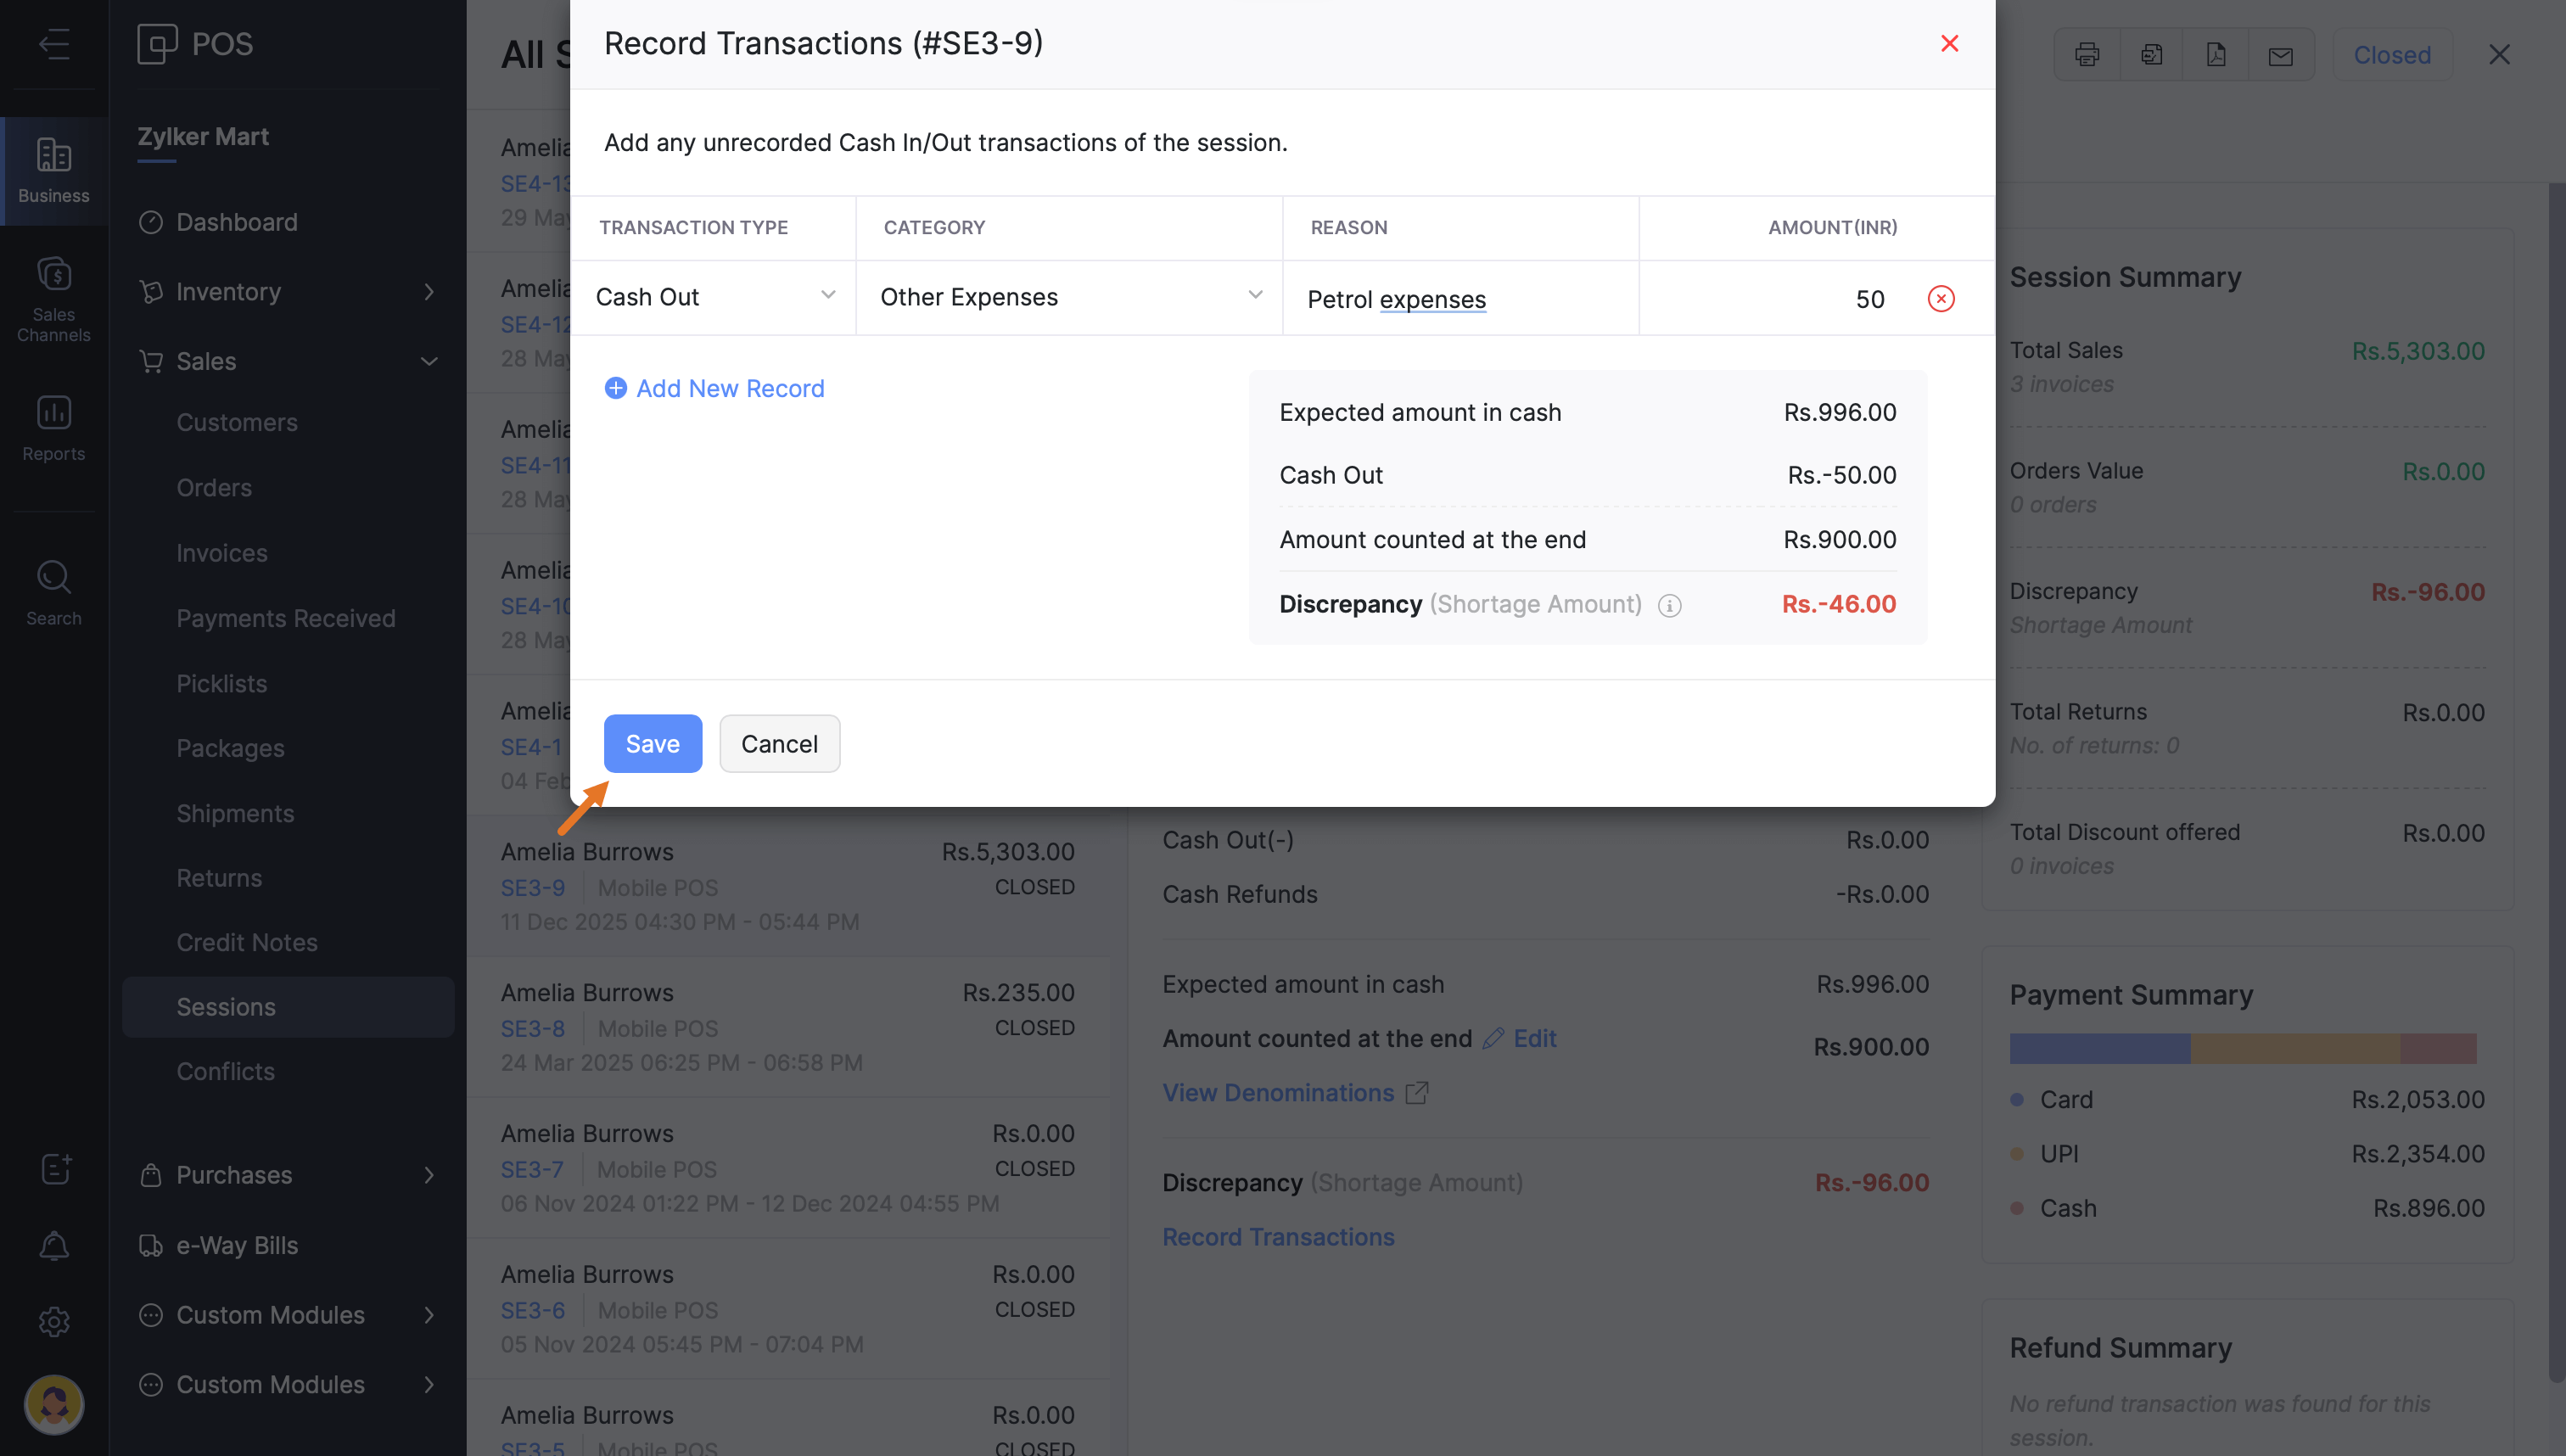
Task: Open the notifications bell icon
Action: 54,1246
